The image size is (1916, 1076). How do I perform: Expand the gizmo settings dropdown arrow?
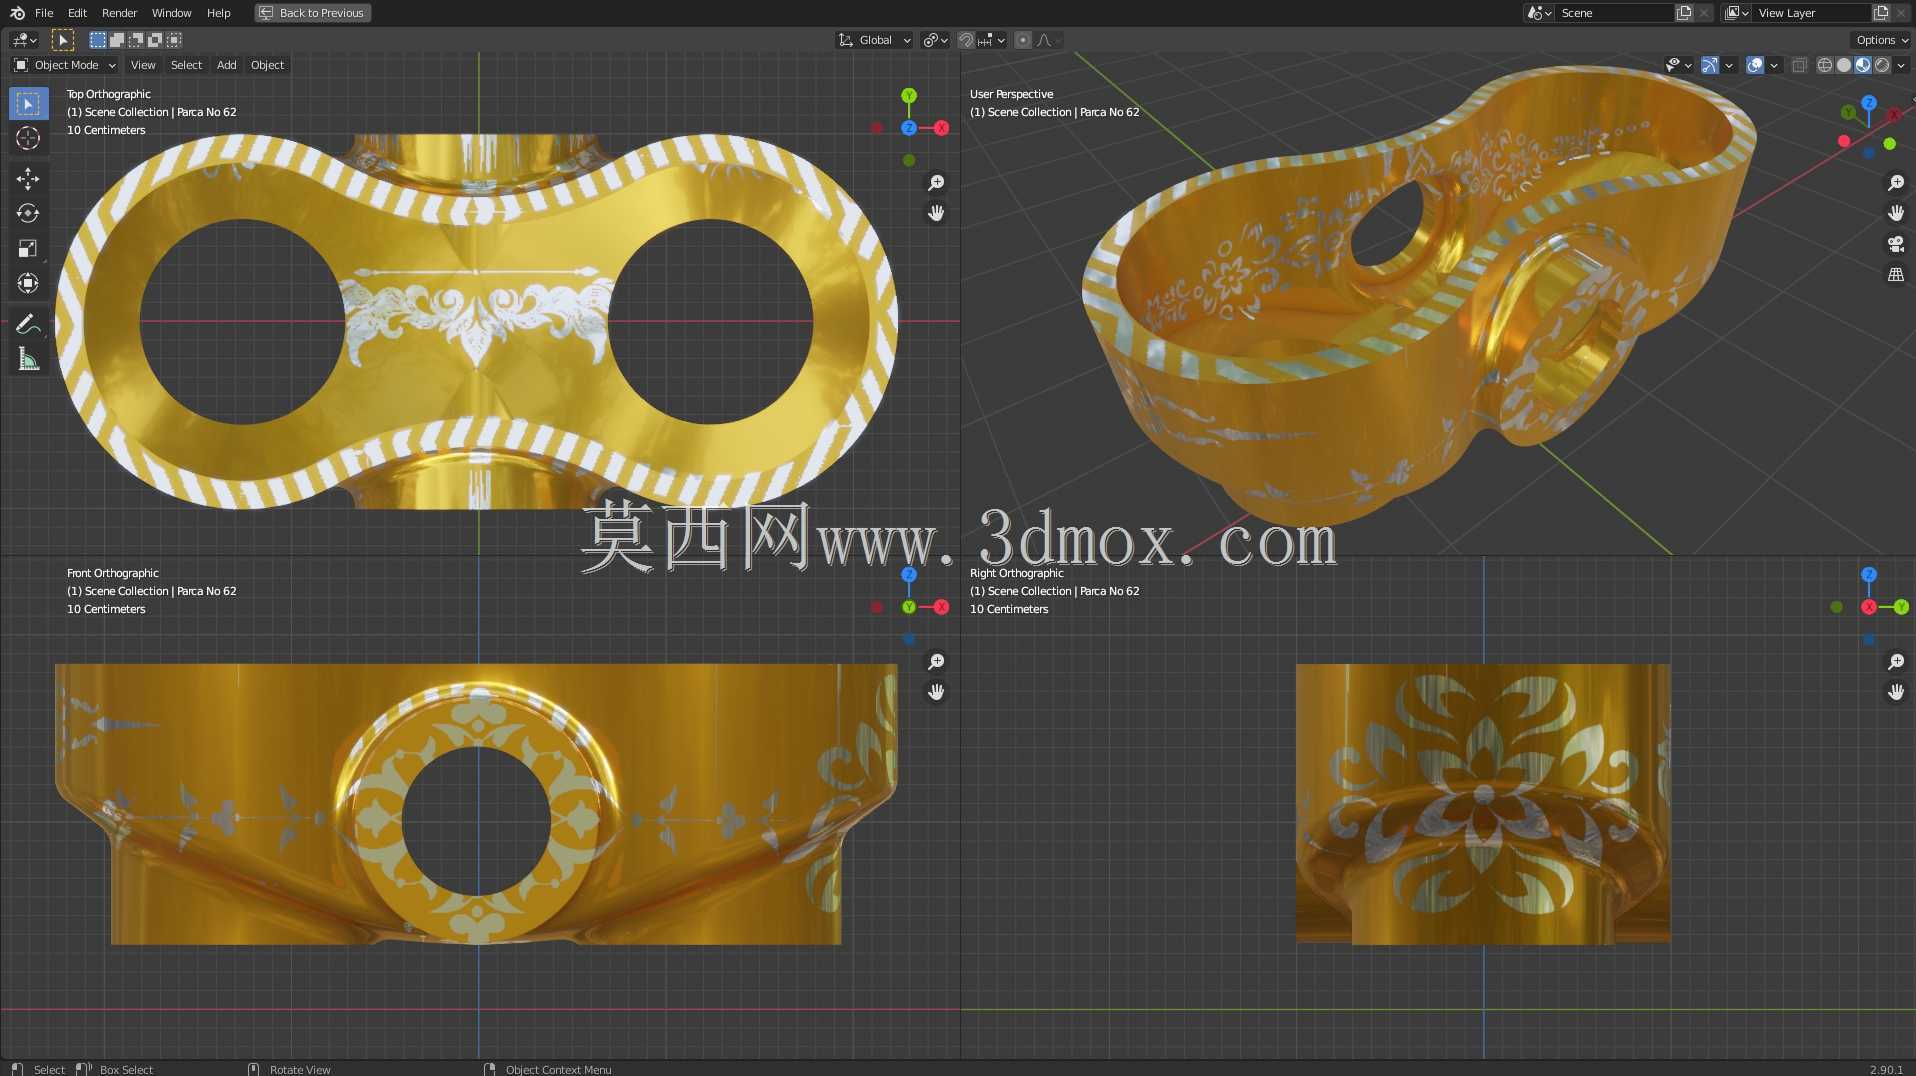pyautogui.click(x=1729, y=65)
